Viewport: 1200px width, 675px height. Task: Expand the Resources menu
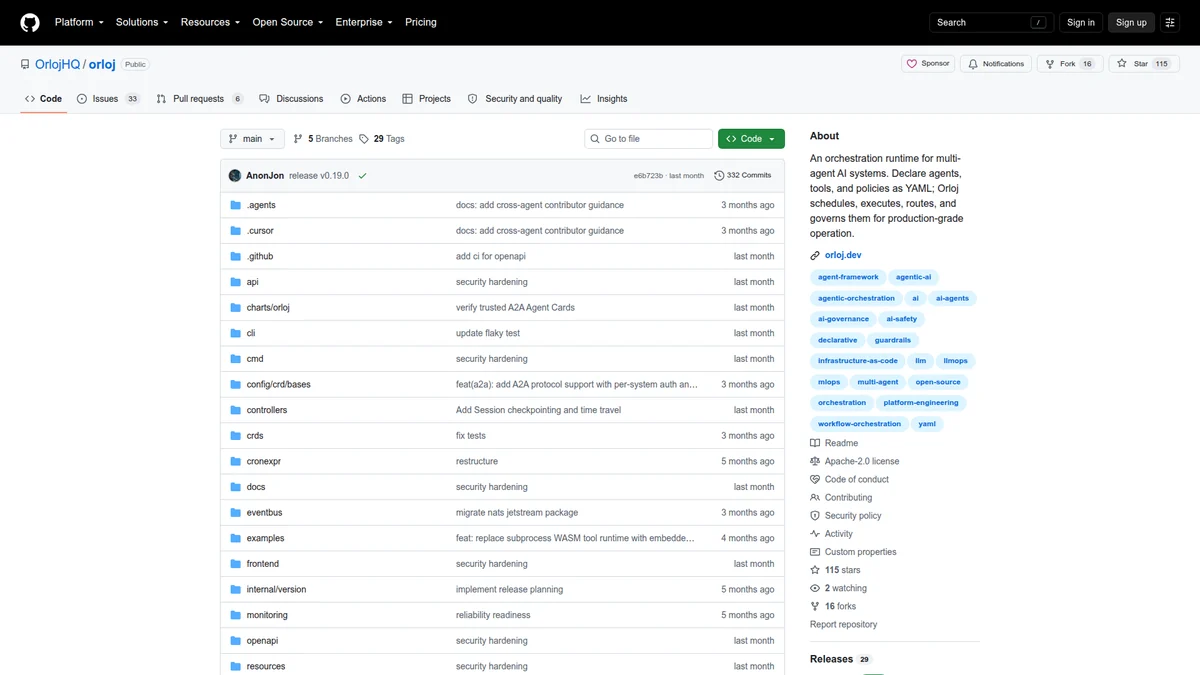[x=210, y=22]
